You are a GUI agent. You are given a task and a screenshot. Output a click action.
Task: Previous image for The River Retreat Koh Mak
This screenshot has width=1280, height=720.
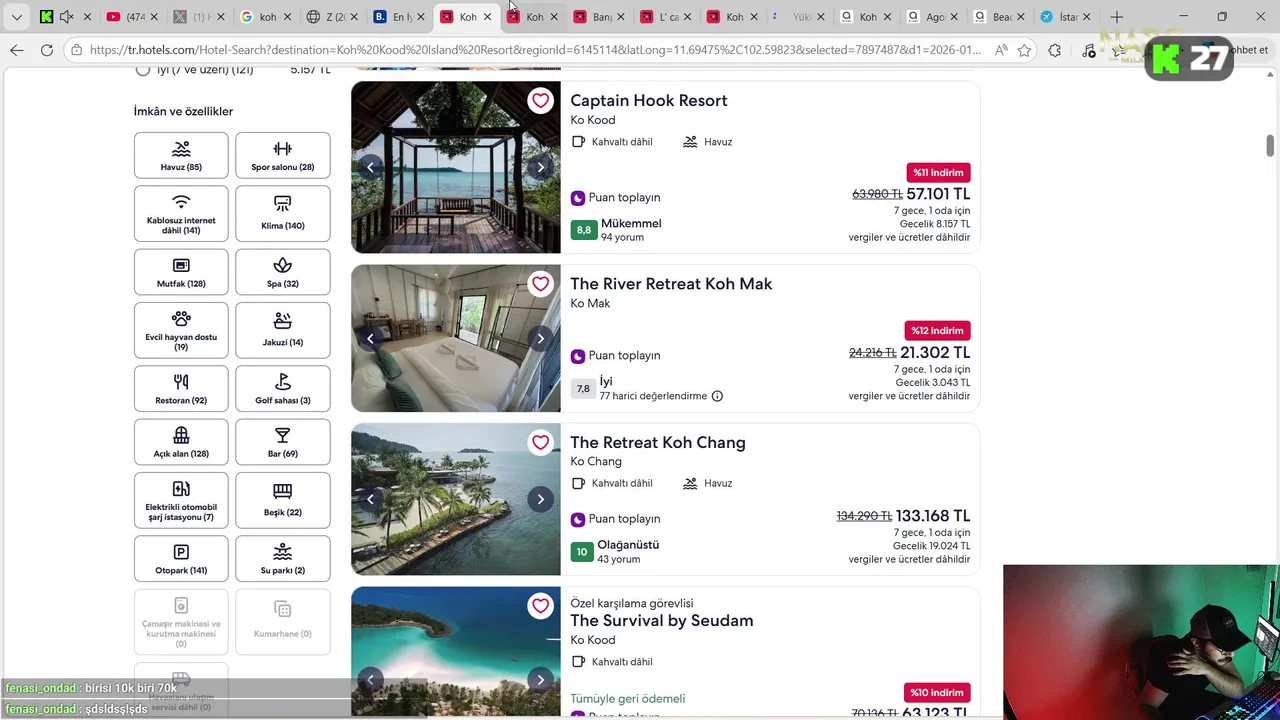coord(370,338)
